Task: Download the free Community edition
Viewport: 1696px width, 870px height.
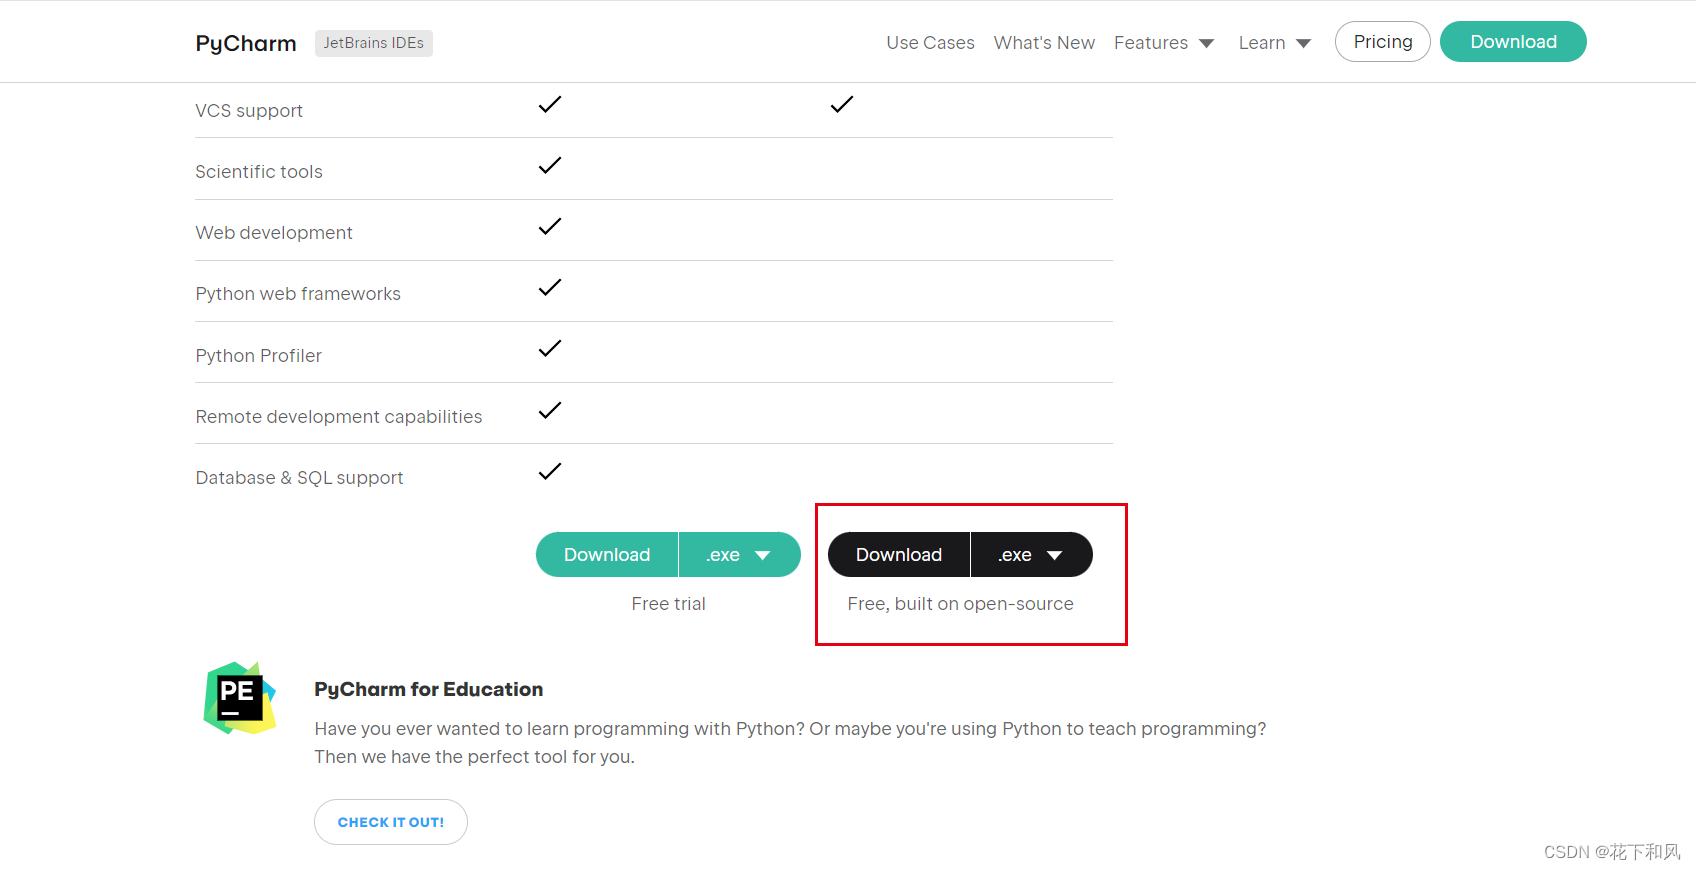Action: 899,555
